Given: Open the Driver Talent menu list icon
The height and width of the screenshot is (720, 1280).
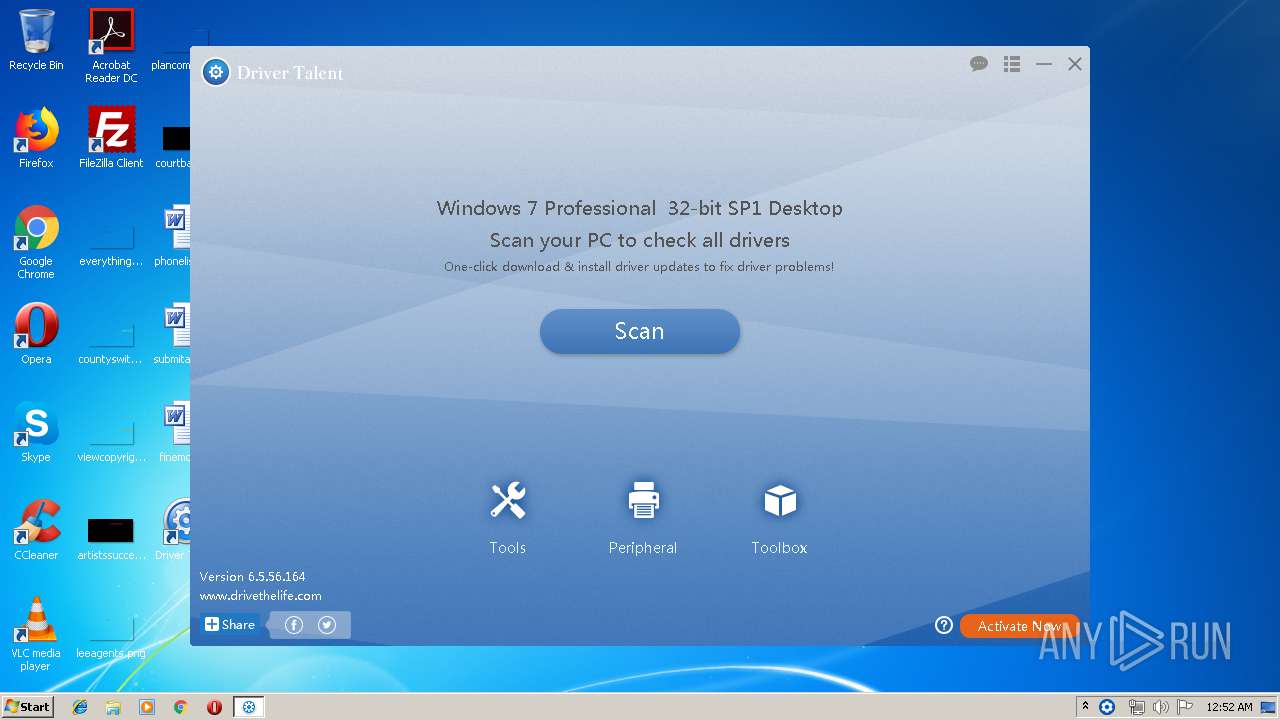Looking at the screenshot, I should pos(1012,64).
